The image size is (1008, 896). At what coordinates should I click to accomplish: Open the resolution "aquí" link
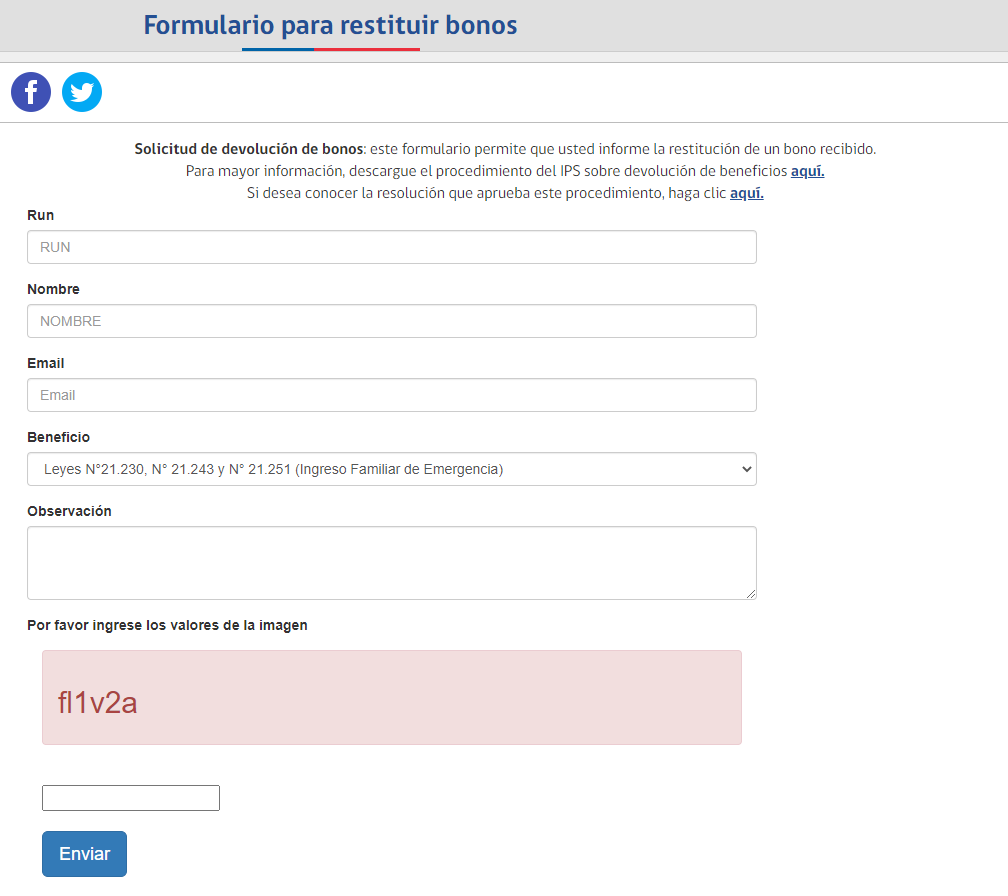tap(746, 193)
